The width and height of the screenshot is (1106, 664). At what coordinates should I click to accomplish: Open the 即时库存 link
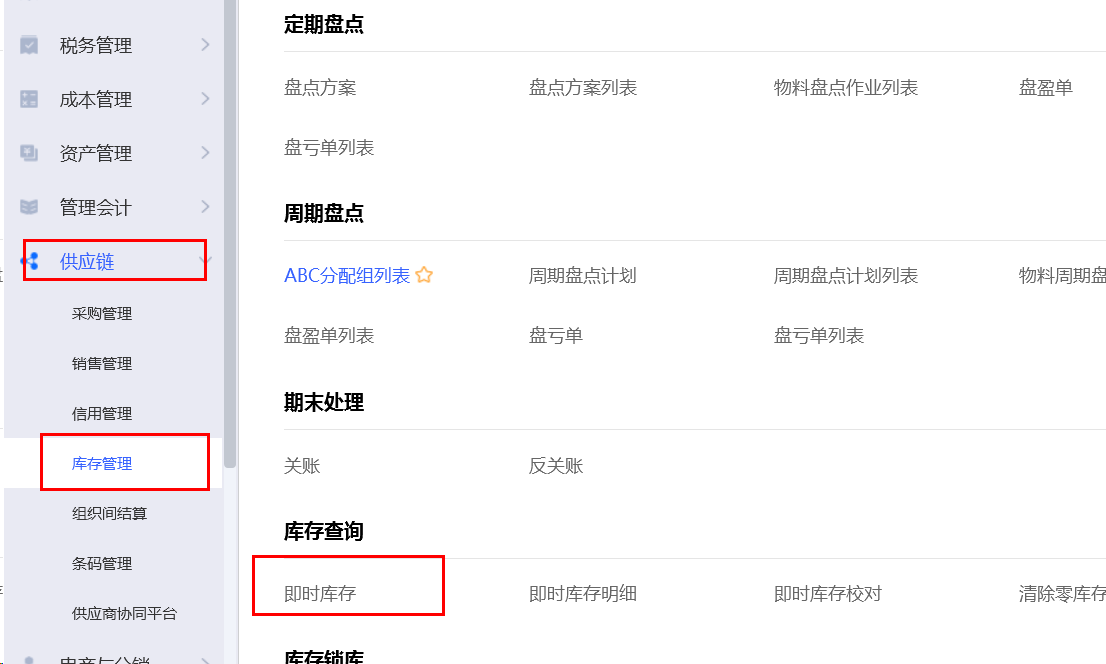tap(320, 594)
